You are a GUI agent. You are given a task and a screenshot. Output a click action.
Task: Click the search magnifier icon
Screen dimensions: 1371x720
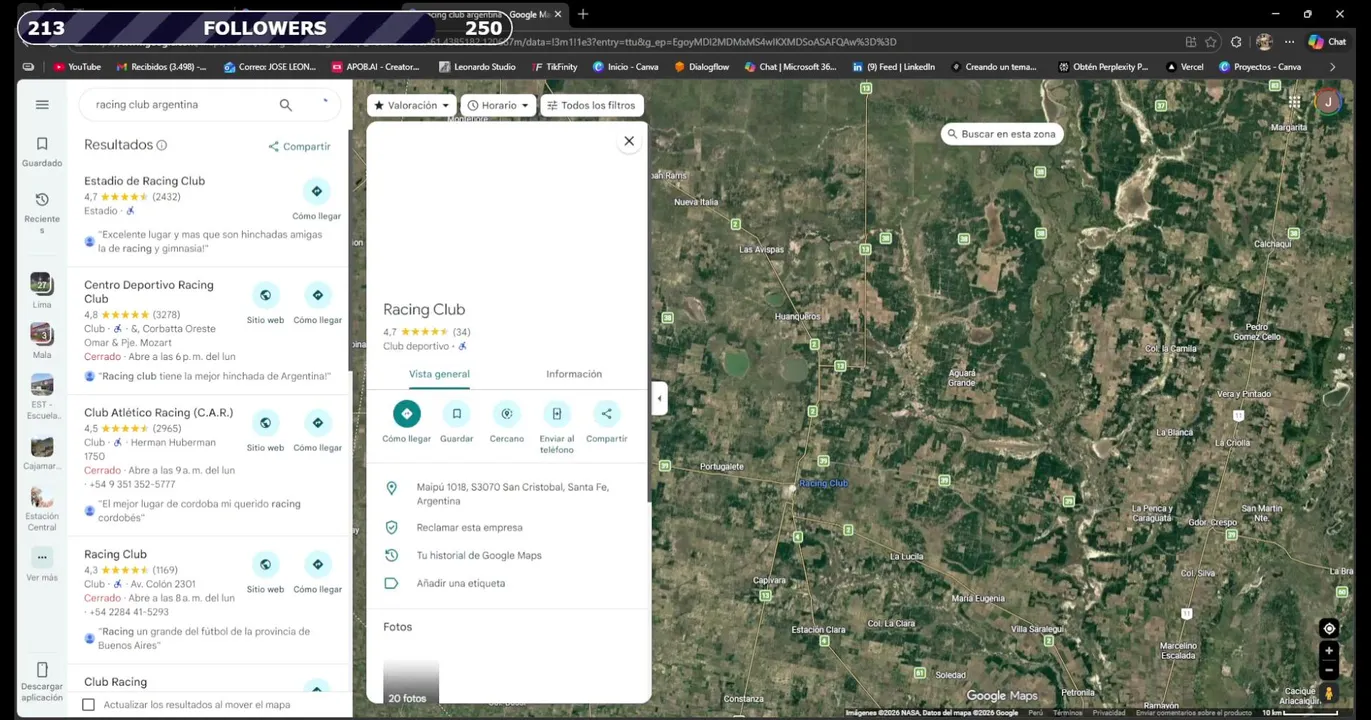[286, 105]
